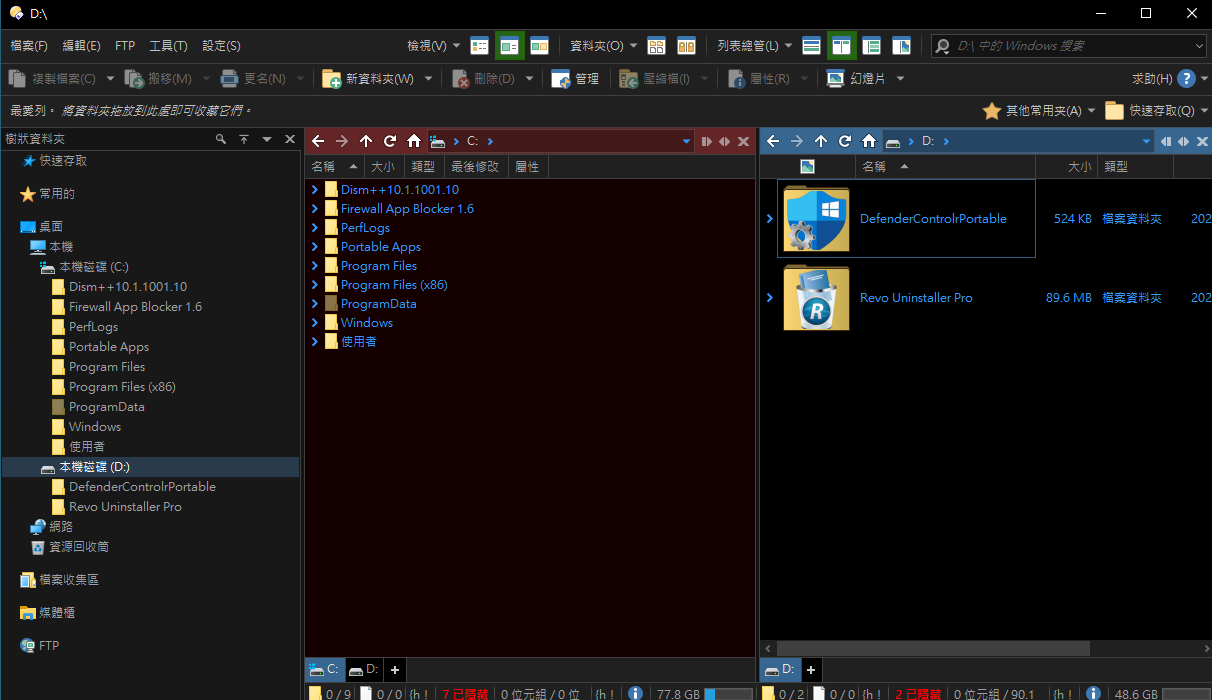Select 媒體櫃 in the tree
Viewport: 1212px width, 700px height.
[x=56, y=613]
